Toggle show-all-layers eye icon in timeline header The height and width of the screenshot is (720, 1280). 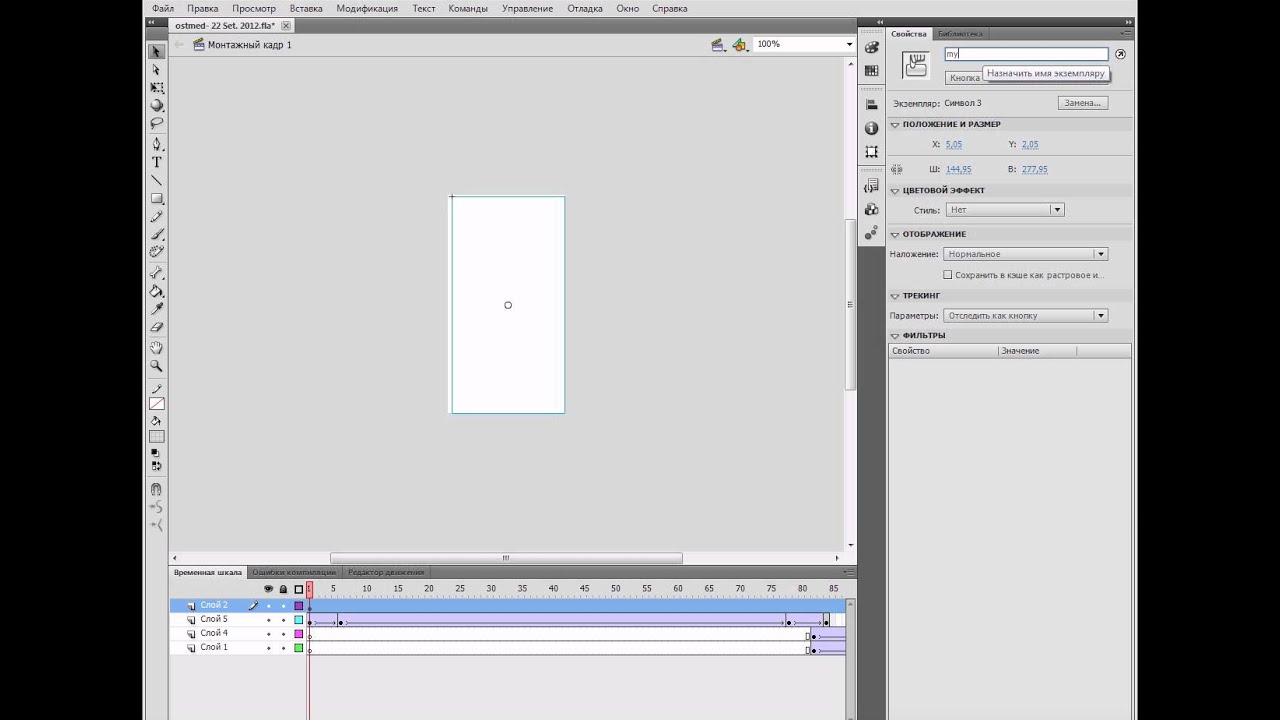tap(268, 589)
